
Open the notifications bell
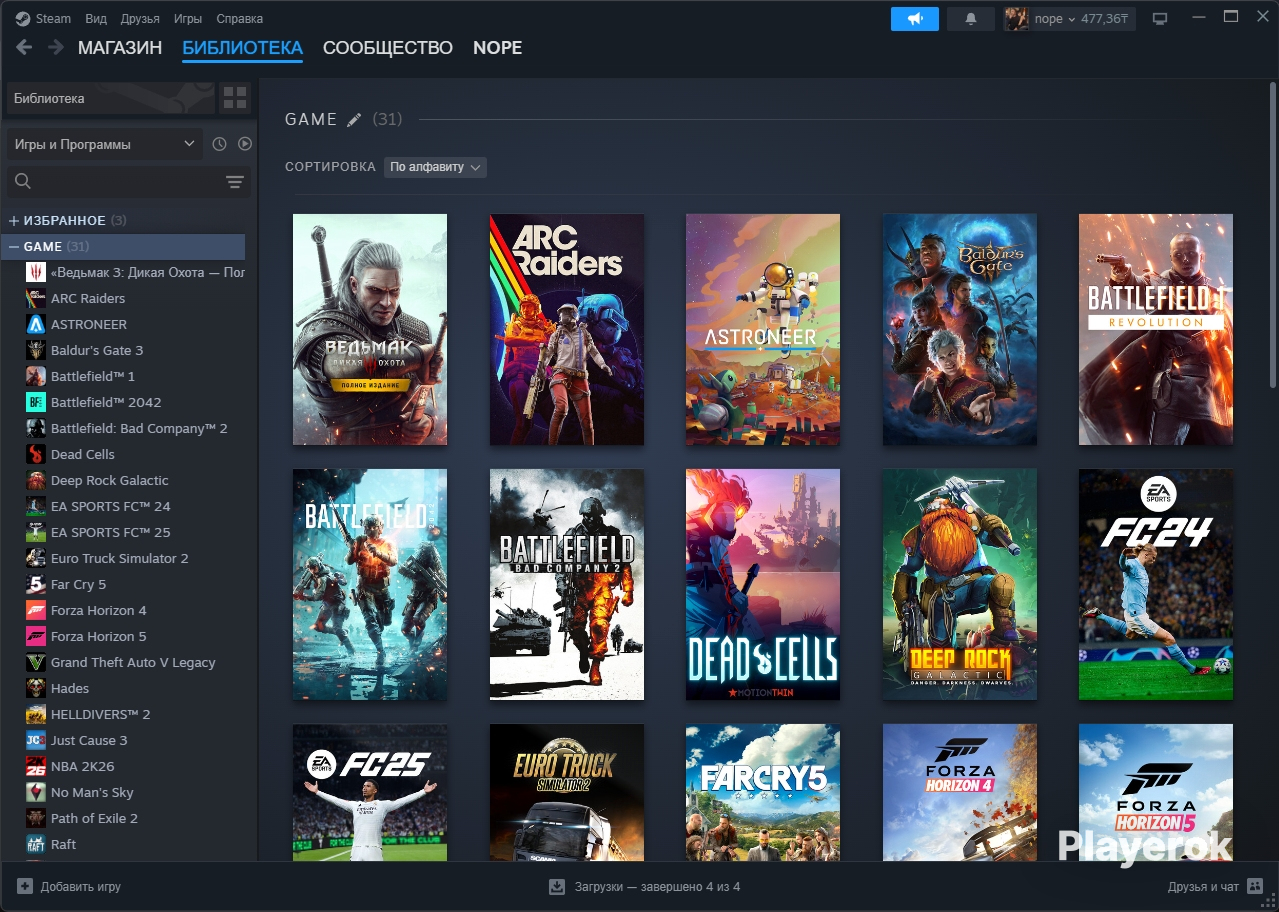click(970, 18)
